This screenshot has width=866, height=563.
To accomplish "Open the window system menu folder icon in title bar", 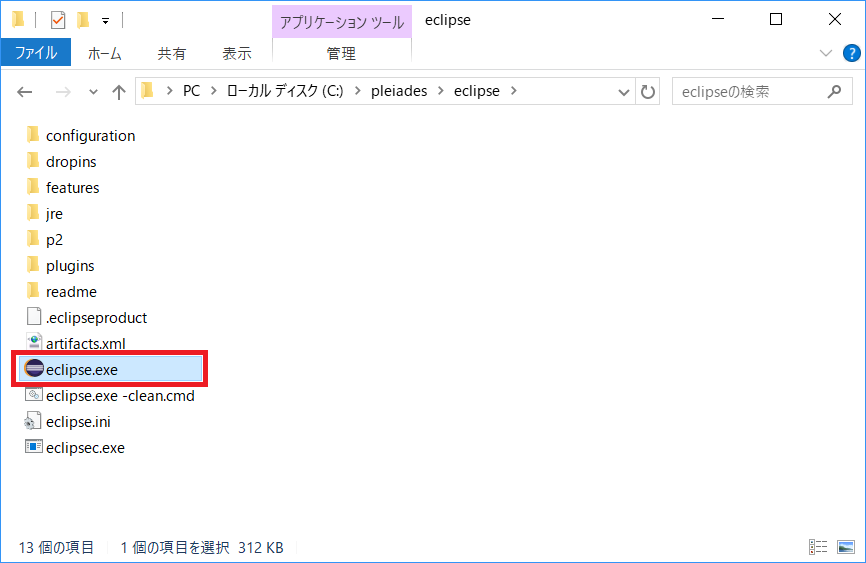I will tap(18, 20).
